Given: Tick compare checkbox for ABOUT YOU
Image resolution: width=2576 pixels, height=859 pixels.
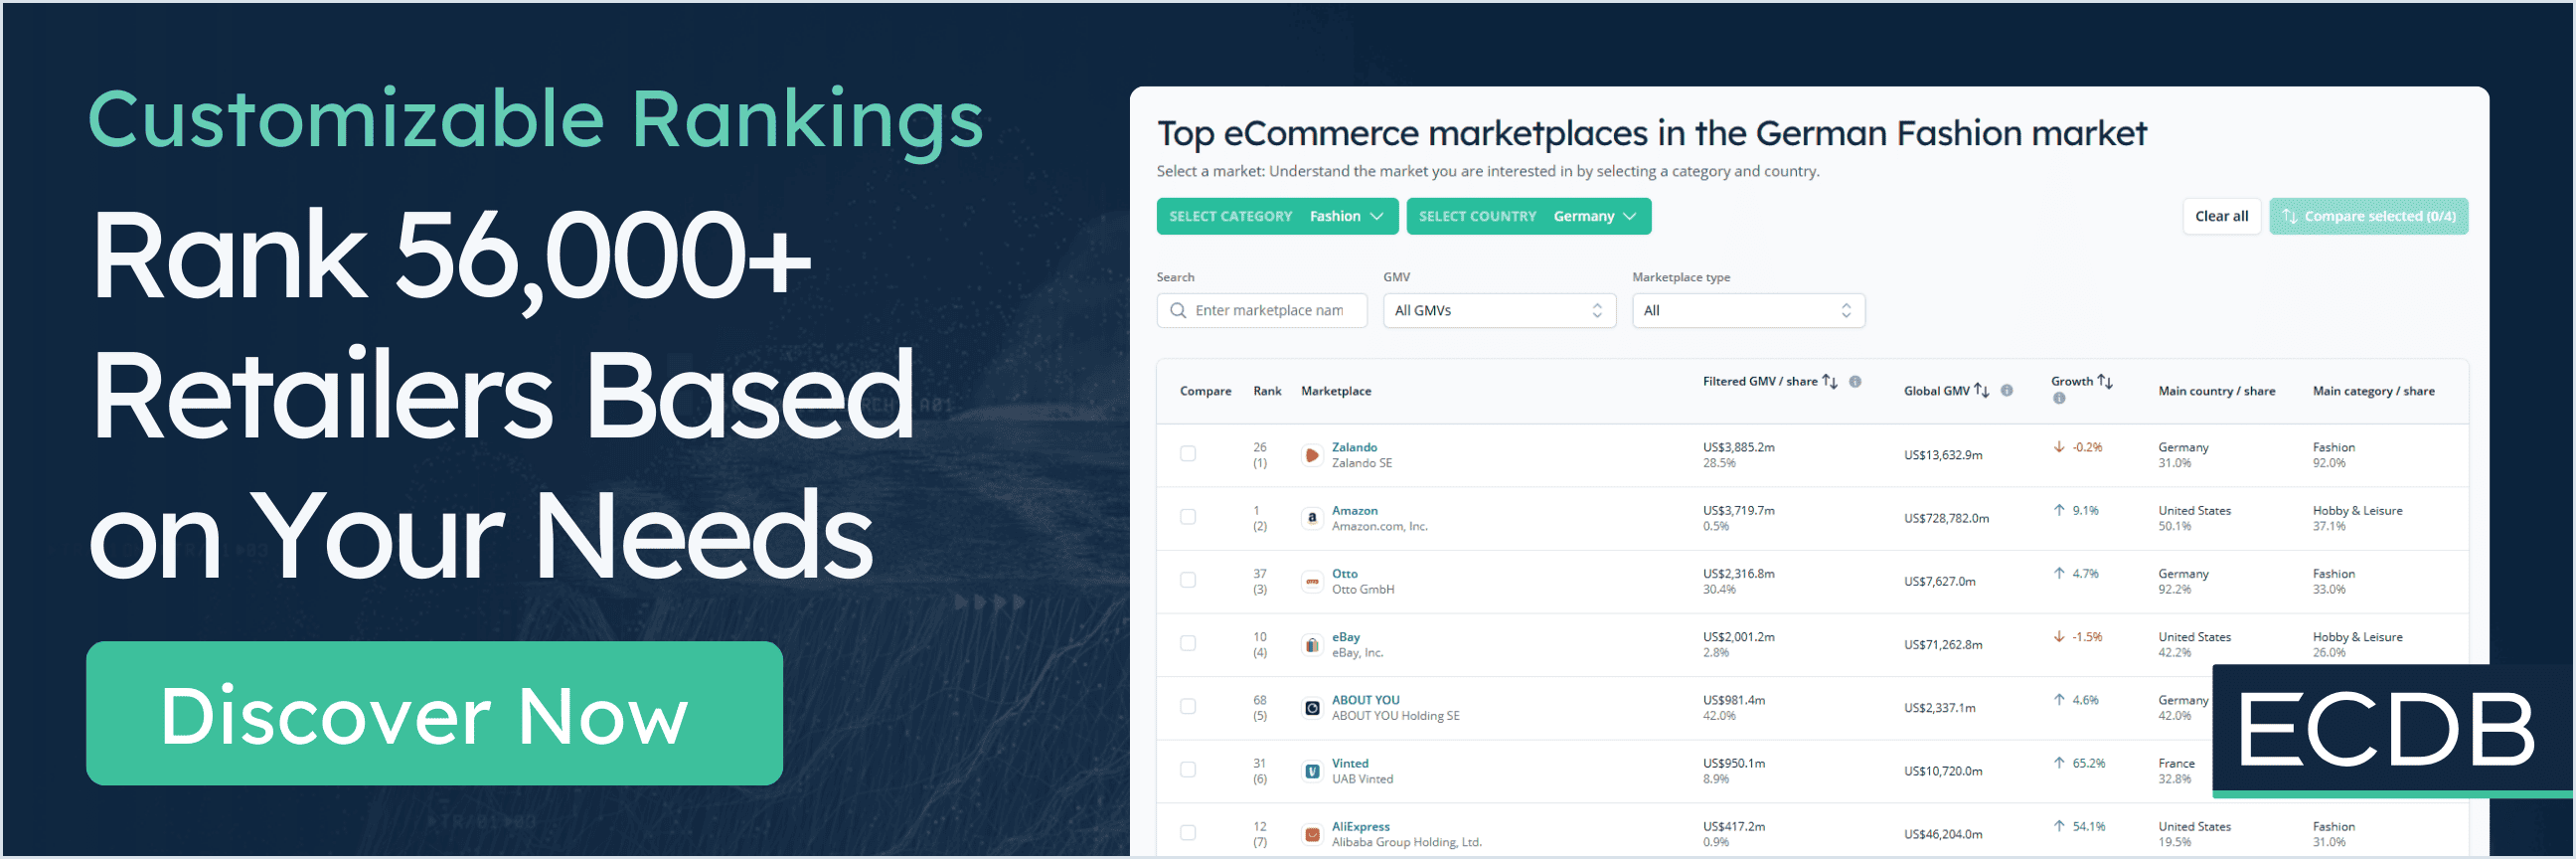Looking at the screenshot, I should (x=1188, y=706).
